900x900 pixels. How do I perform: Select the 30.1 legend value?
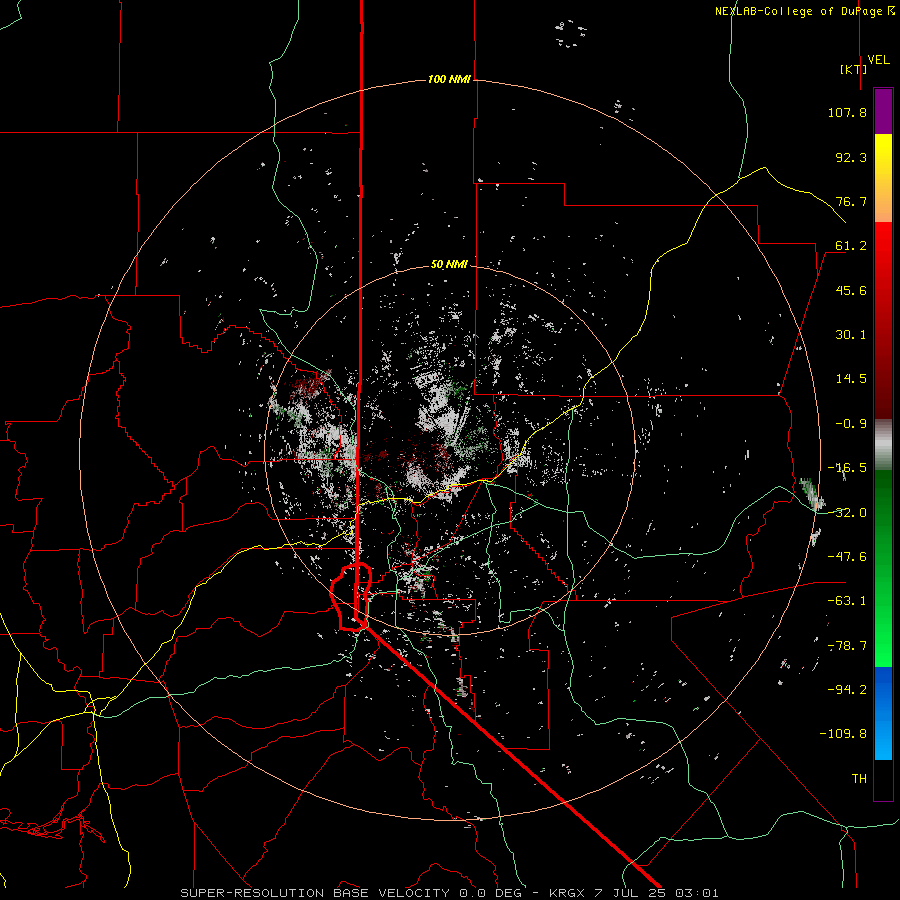point(851,335)
